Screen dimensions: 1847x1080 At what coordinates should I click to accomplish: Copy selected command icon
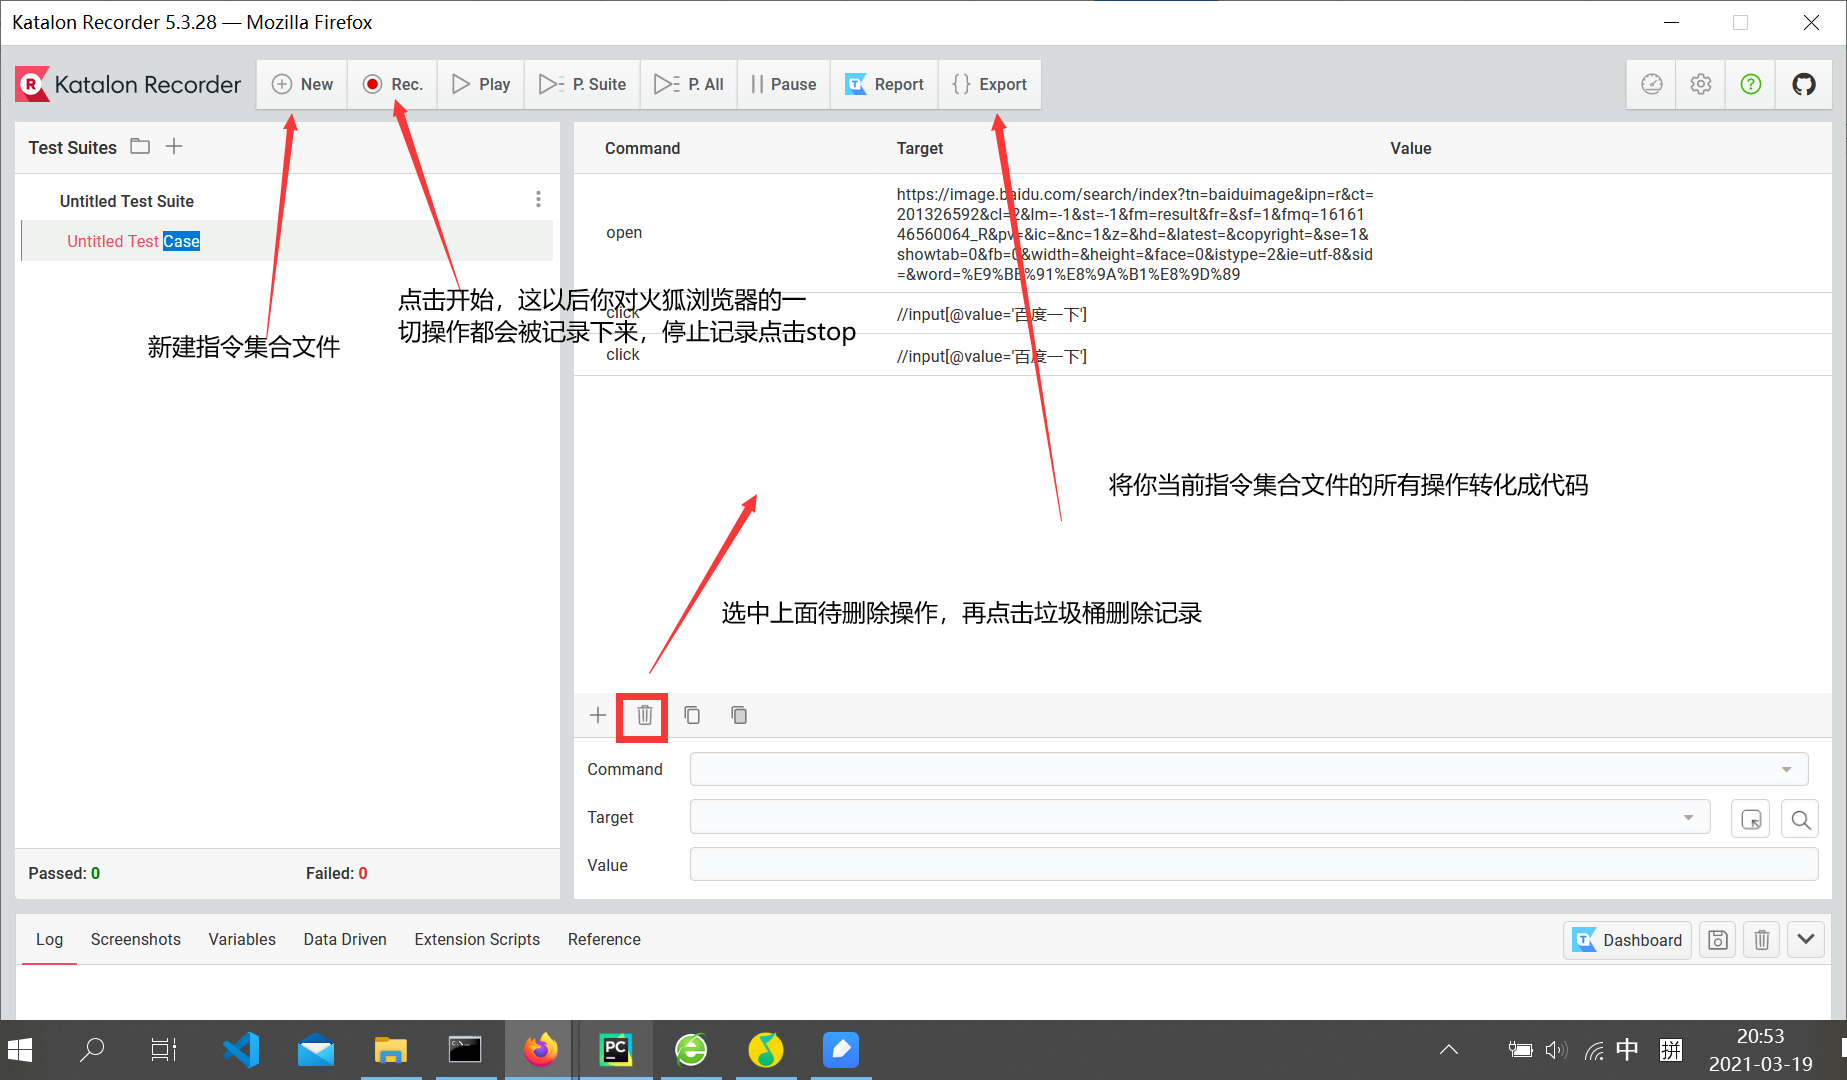[692, 715]
